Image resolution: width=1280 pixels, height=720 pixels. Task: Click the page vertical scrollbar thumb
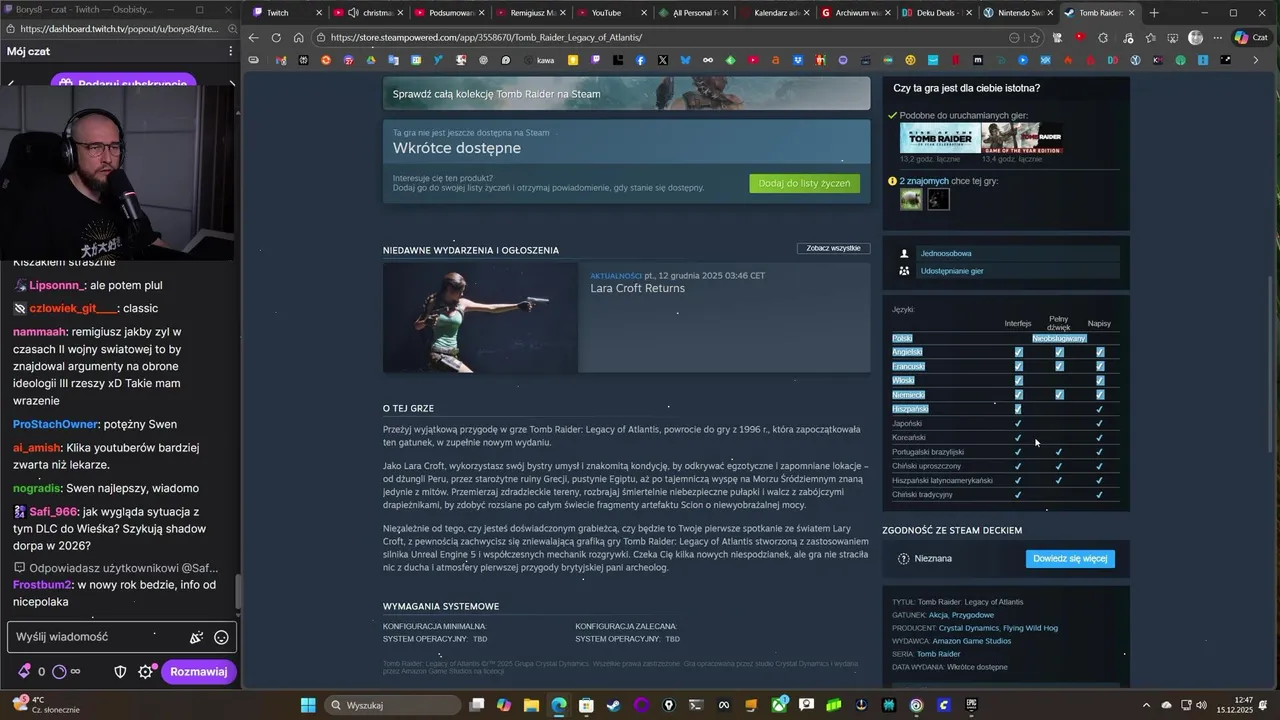[1272, 362]
